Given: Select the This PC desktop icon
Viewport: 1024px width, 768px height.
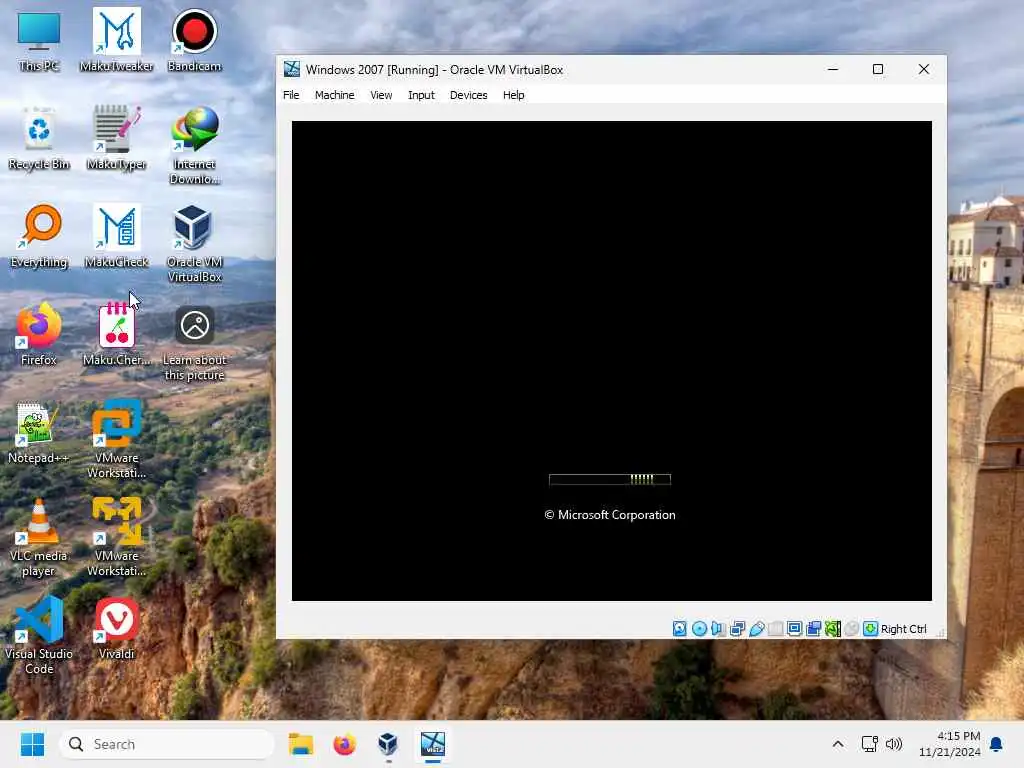Looking at the screenshot, I should pyautogui.click(x=39, y=41).
